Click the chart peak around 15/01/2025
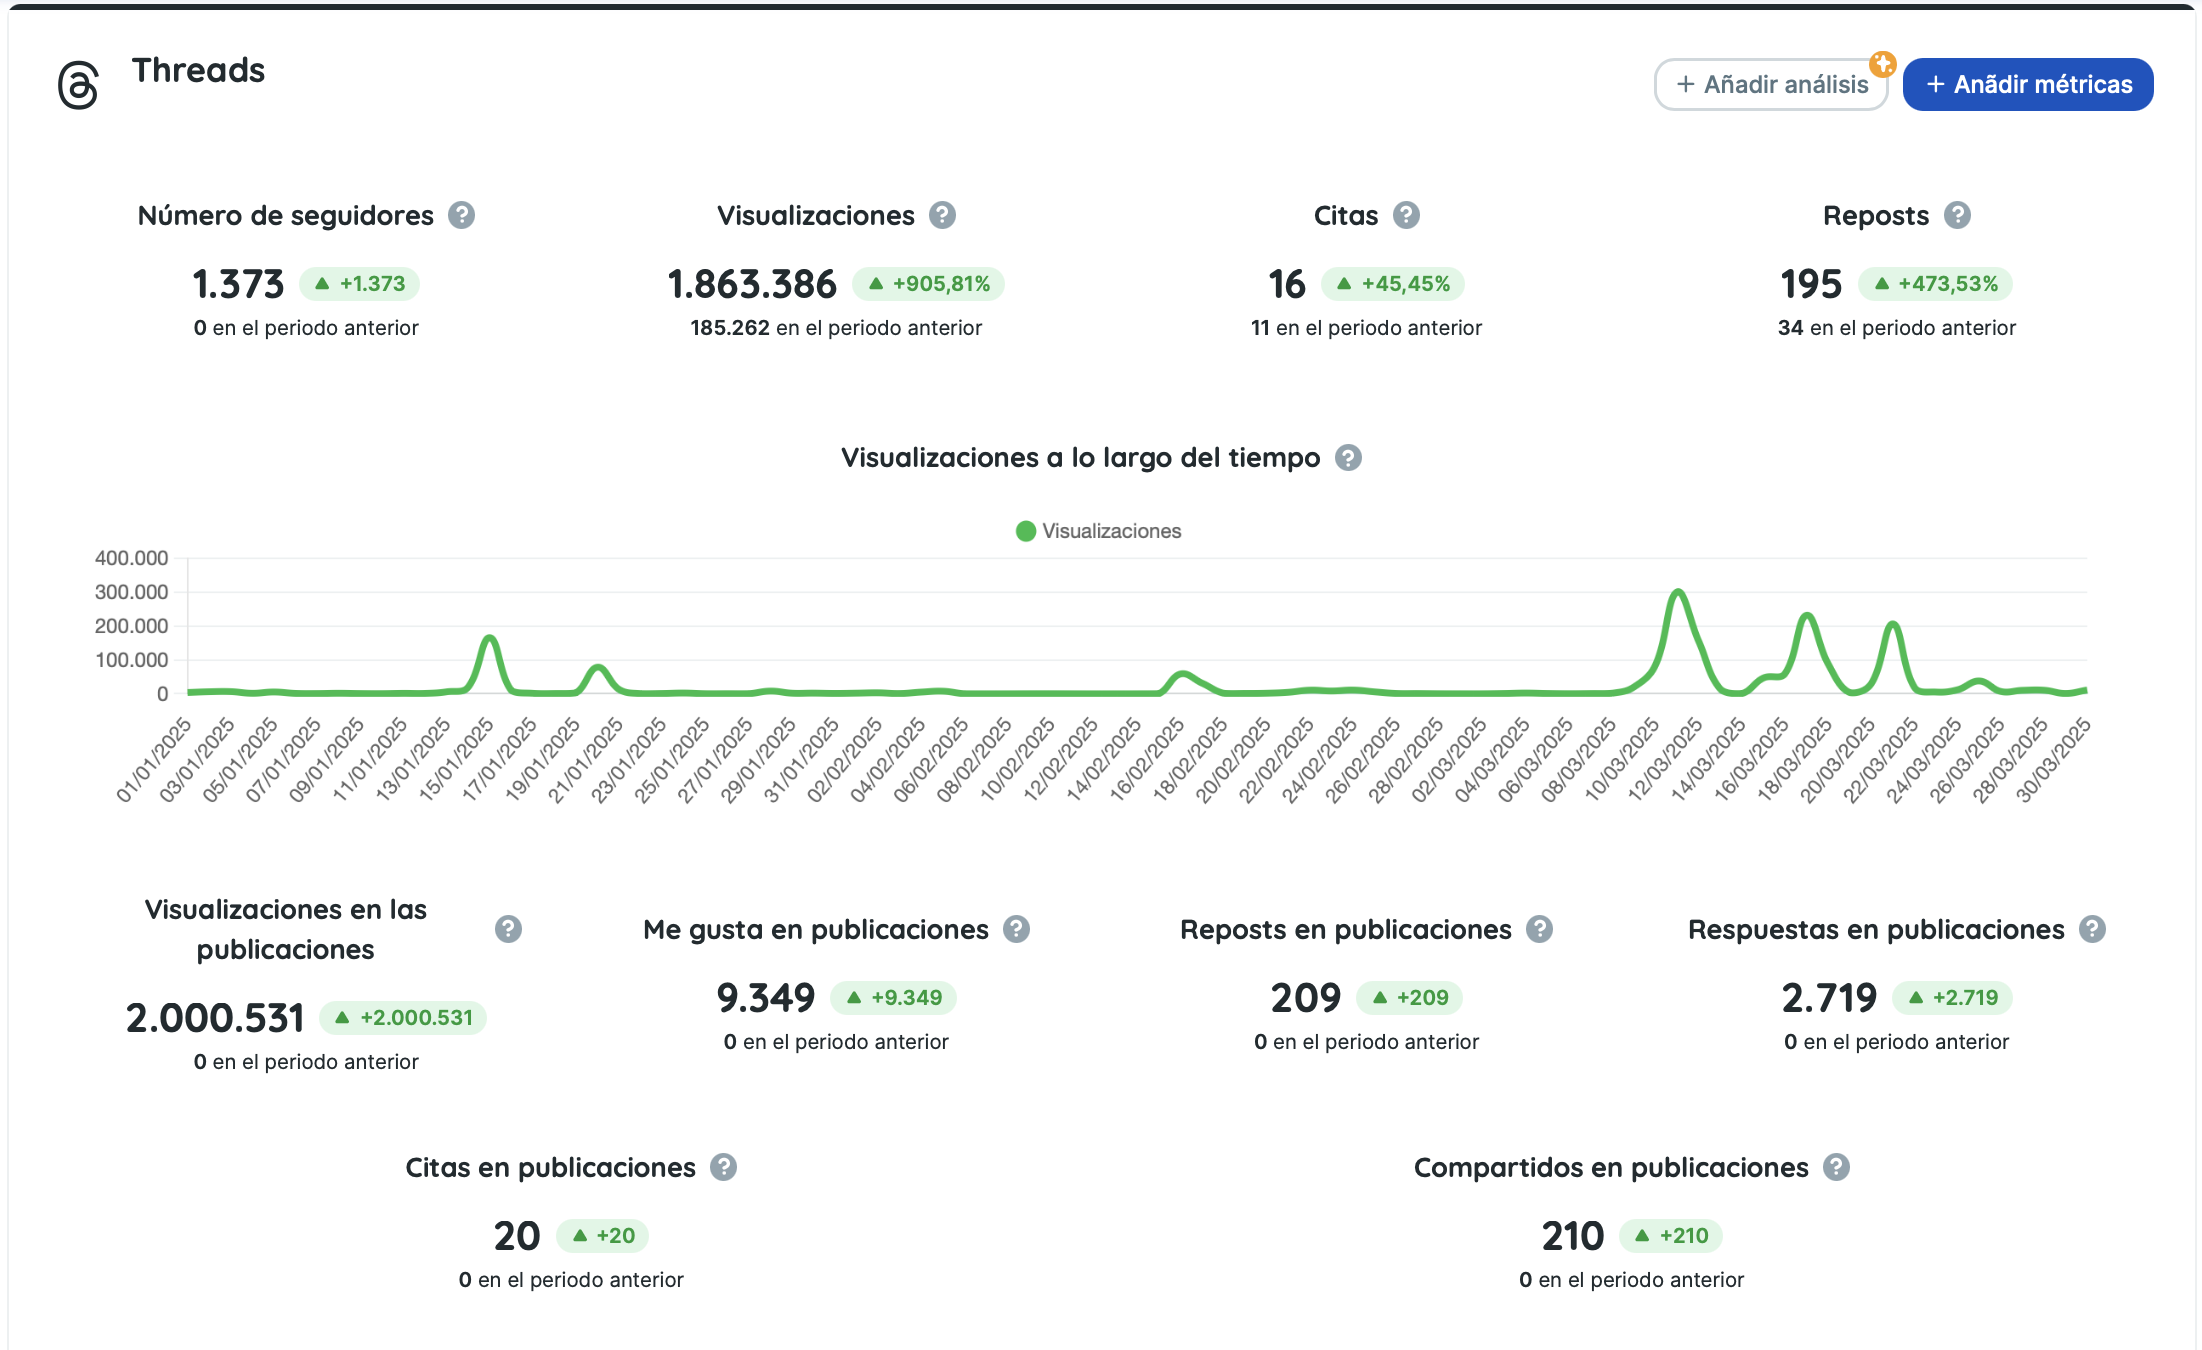This screenshot has width=2202, height=1350. pos(489,637)
